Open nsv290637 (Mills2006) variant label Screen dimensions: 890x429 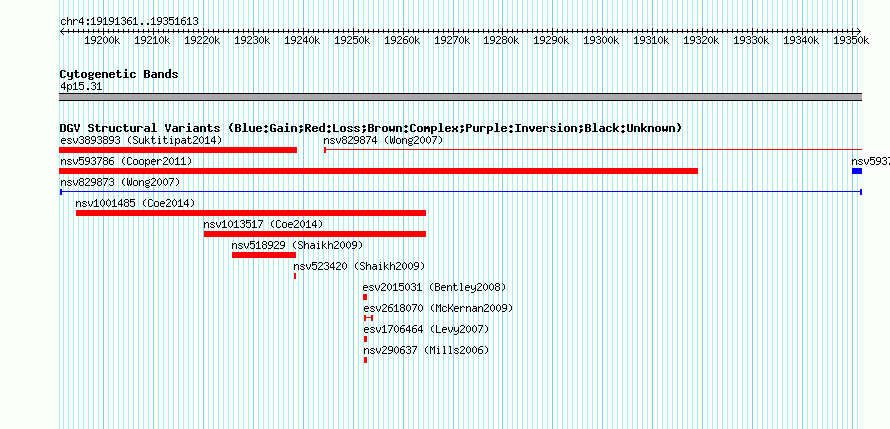point(426,350)
